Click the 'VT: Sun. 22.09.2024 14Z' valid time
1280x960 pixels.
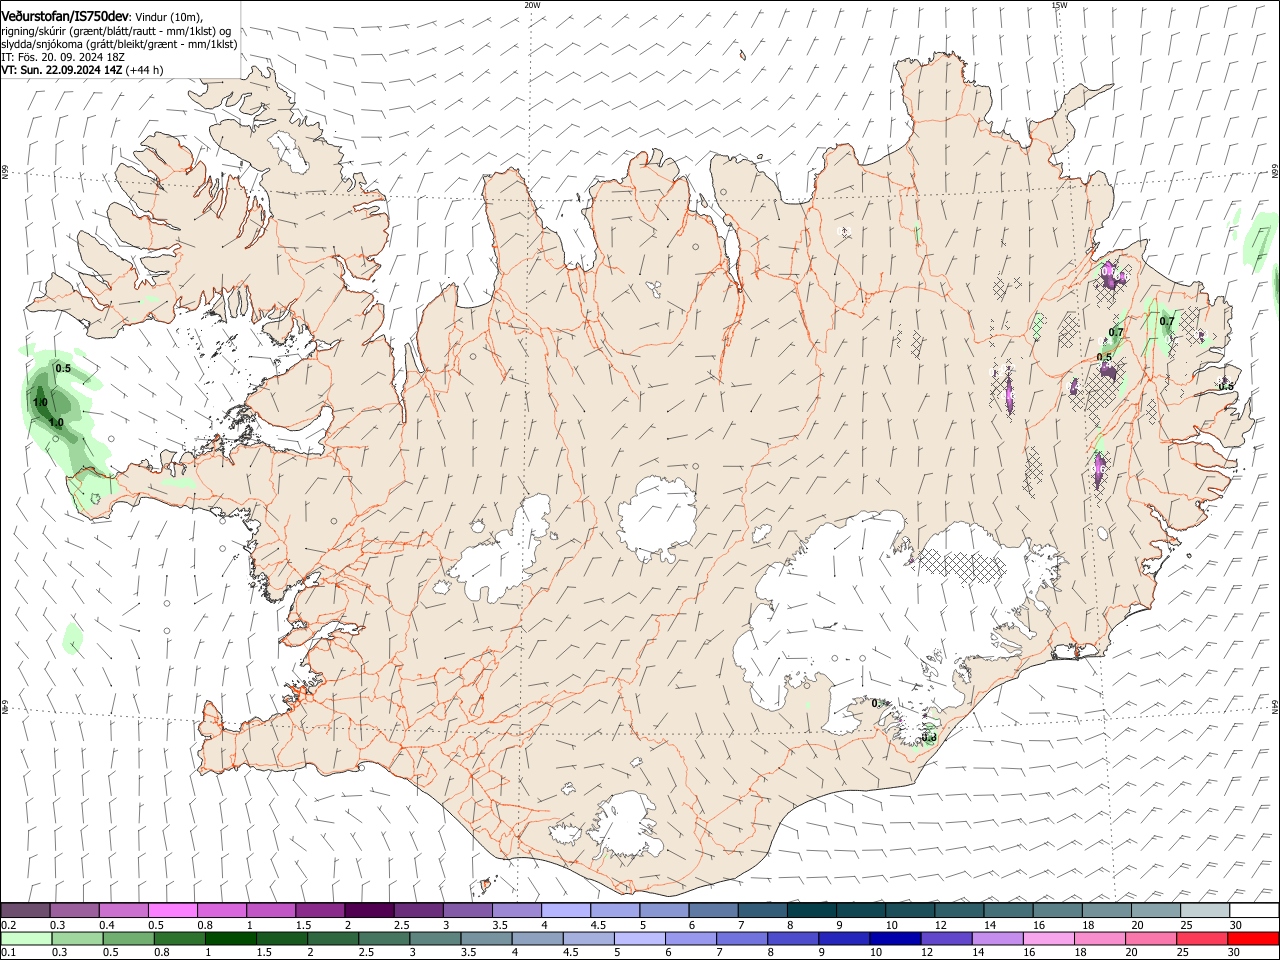tap(61, 70)
